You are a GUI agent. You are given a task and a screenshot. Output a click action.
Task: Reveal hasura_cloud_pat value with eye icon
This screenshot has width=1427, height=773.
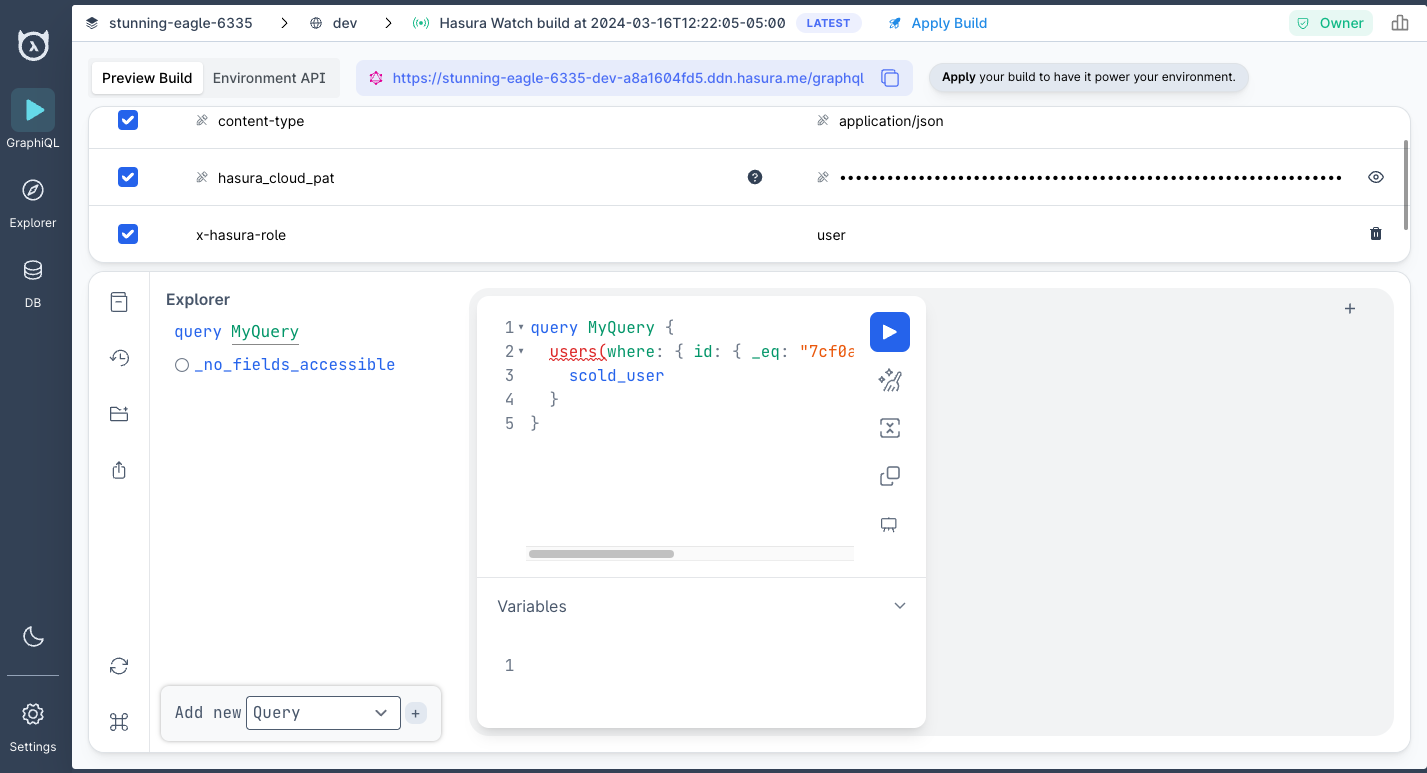pyautogui.click(x=1376, y=177)
